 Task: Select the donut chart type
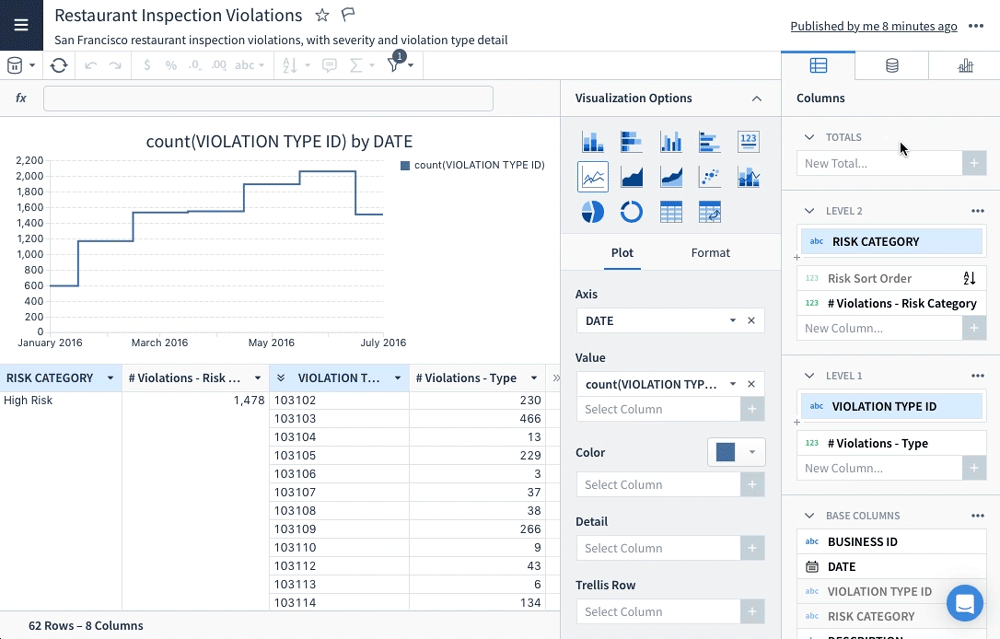631,212
